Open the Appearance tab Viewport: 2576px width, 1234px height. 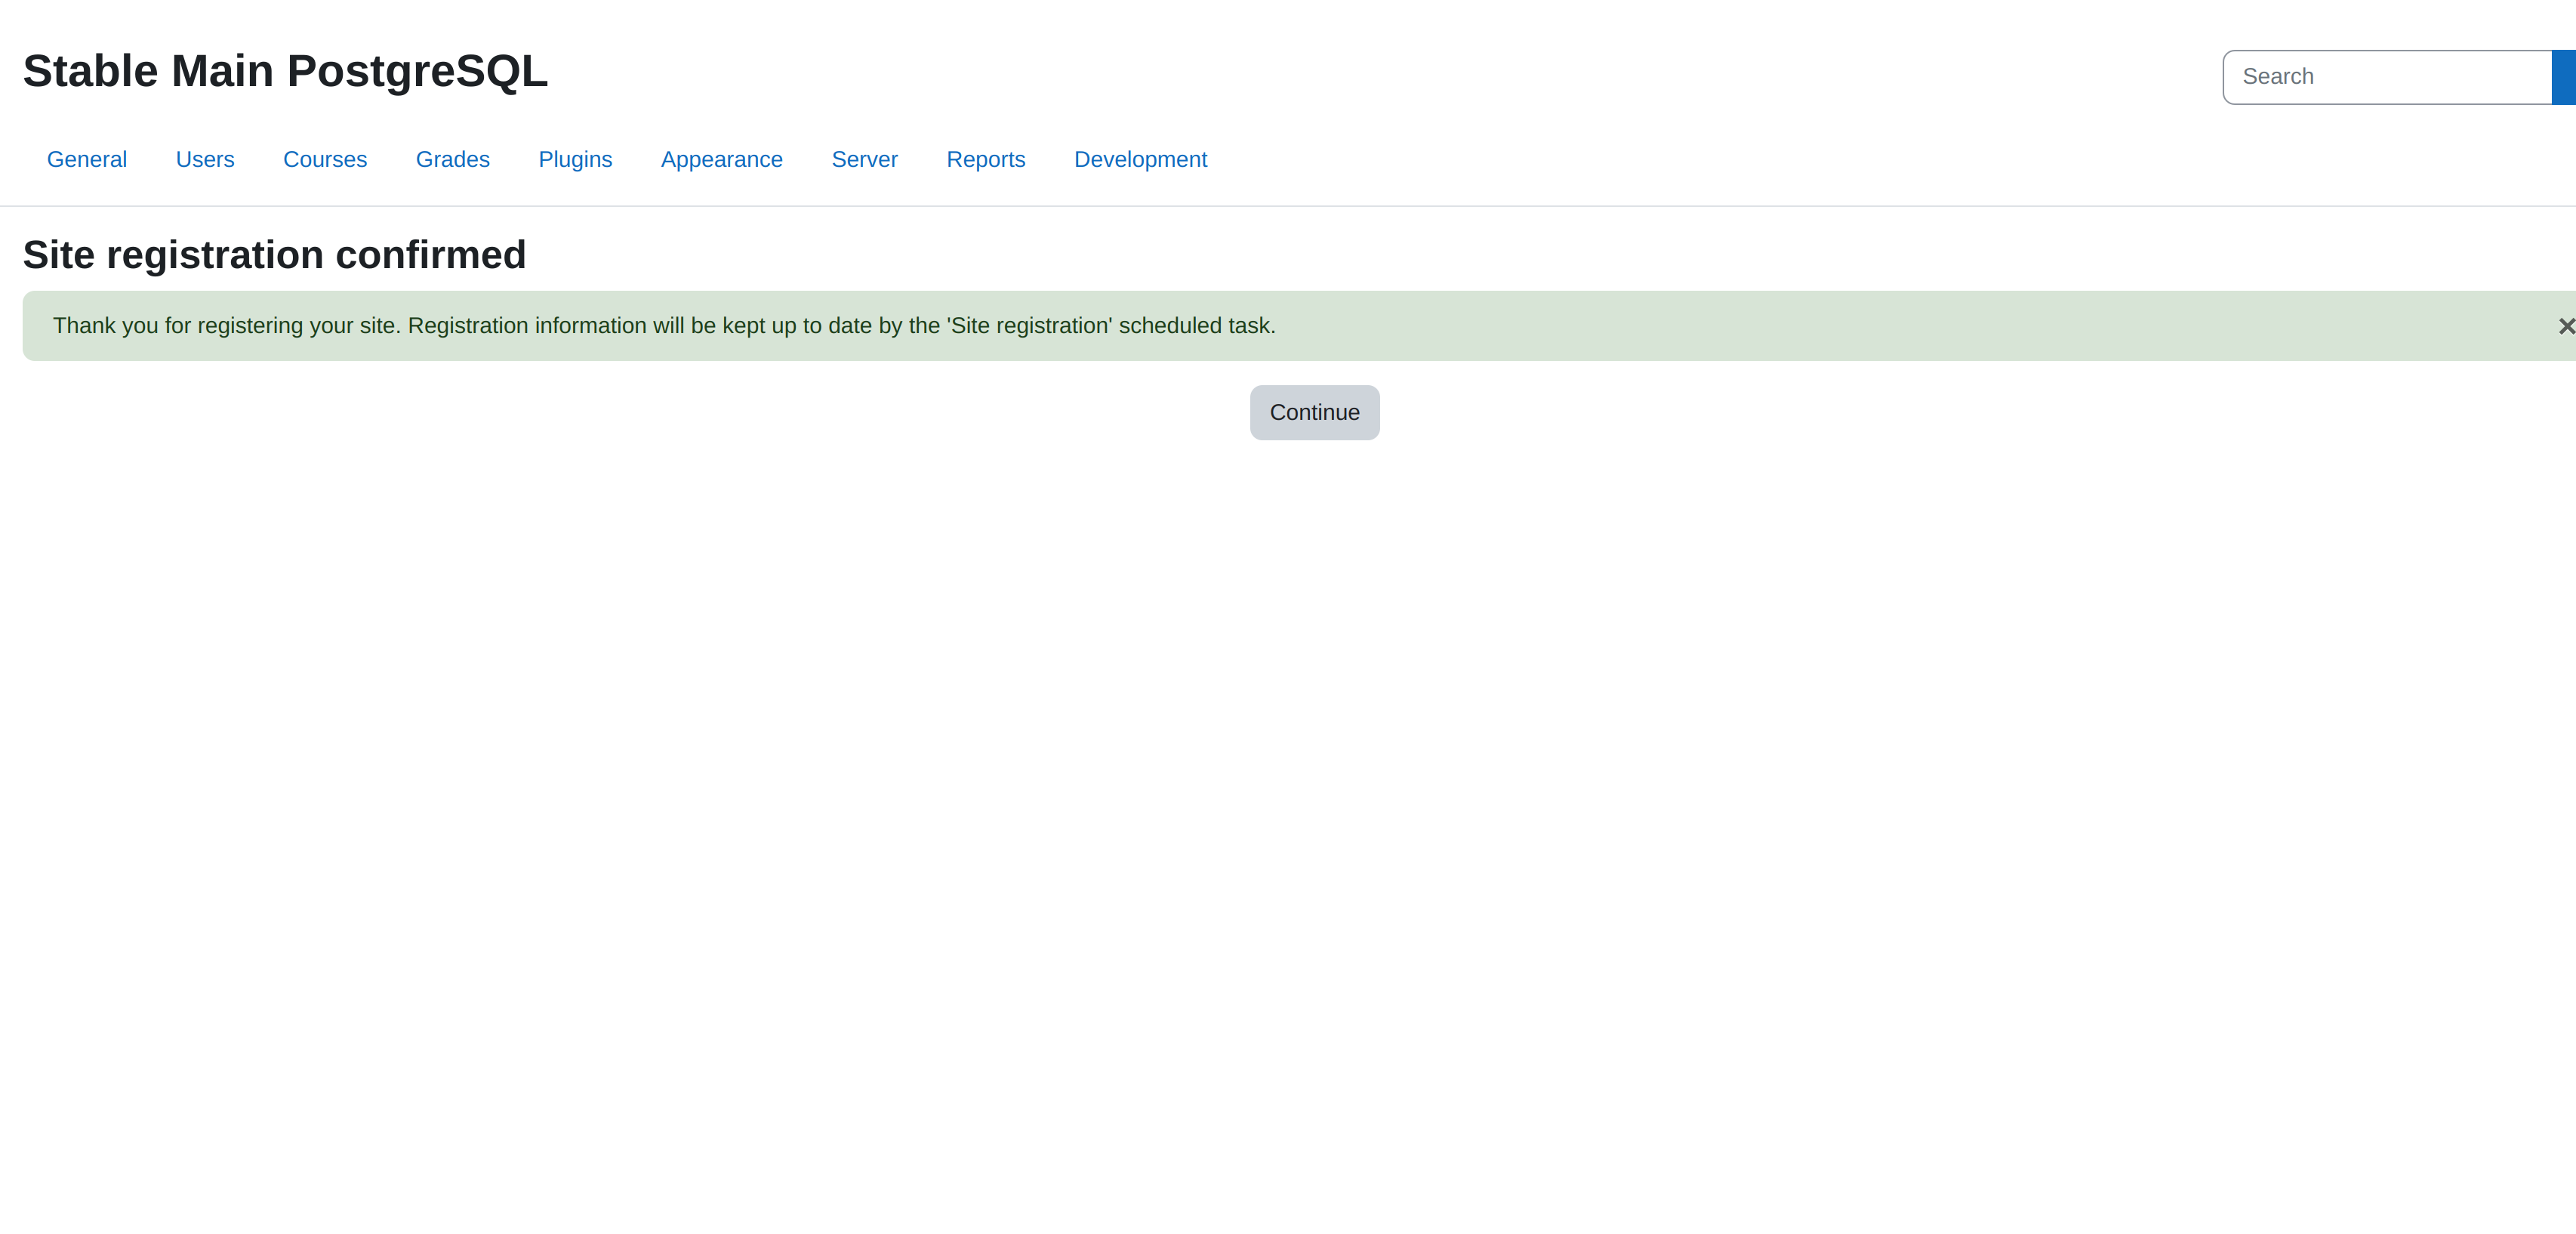[722, 160]
